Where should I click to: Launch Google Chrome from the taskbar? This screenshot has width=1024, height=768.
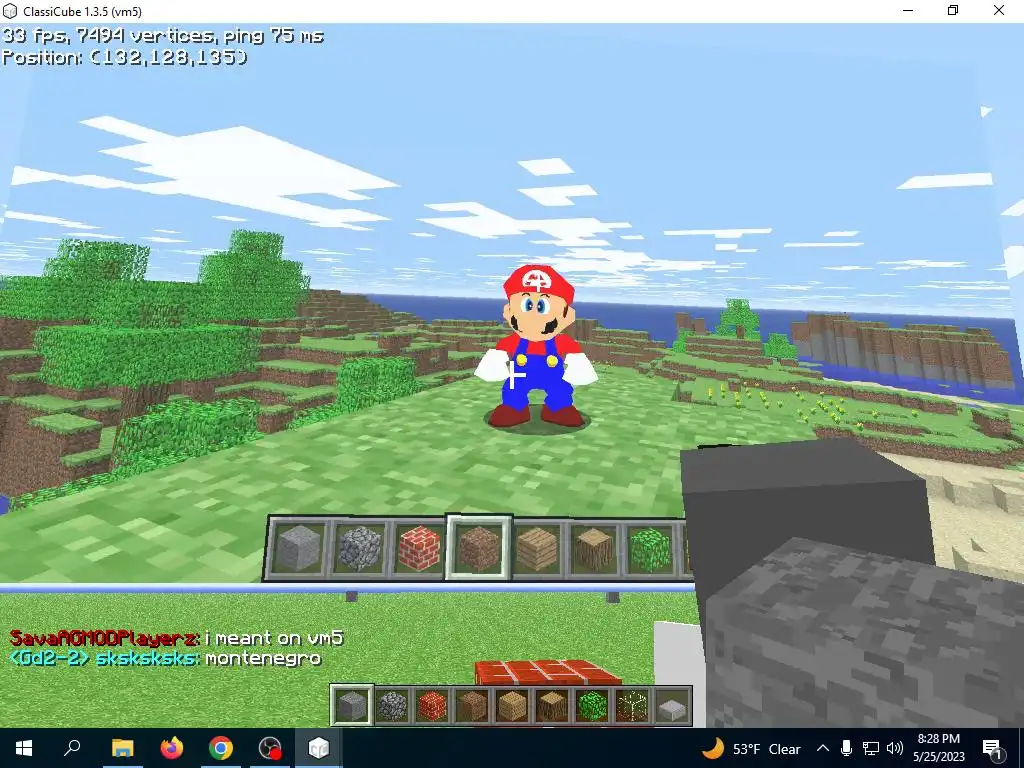coord(221,748)
